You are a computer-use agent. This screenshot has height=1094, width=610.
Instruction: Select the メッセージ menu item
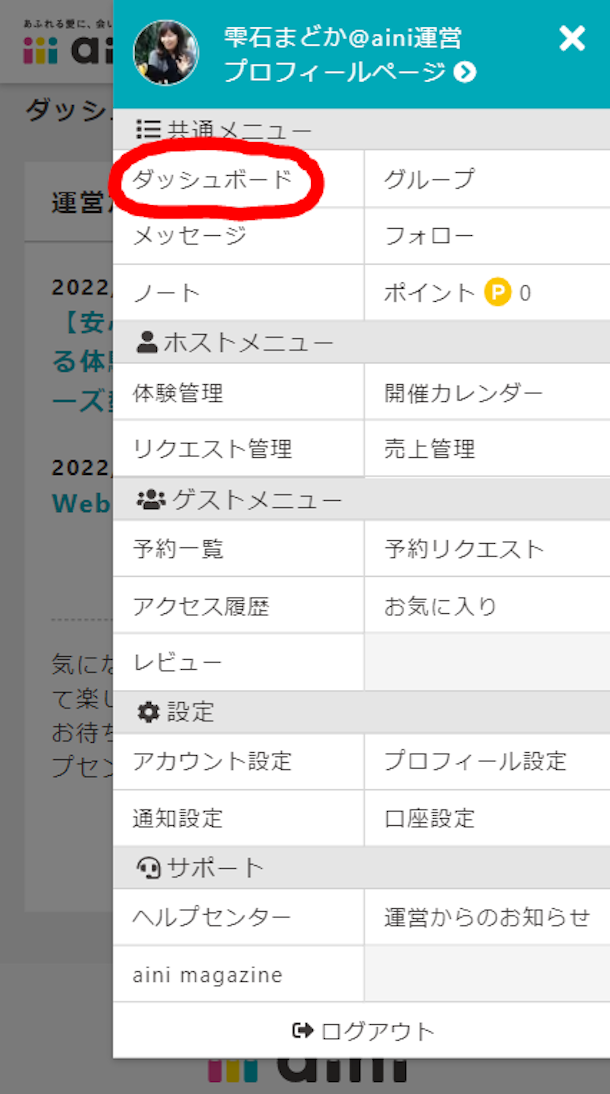pyautogui.click(x=190, y=237)
